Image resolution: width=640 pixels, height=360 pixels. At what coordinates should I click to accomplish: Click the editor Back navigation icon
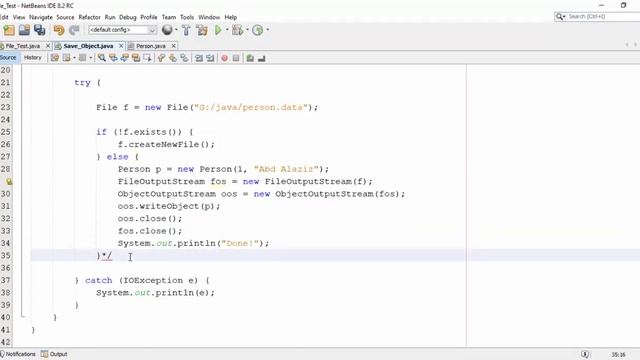[x=67, y=58]
